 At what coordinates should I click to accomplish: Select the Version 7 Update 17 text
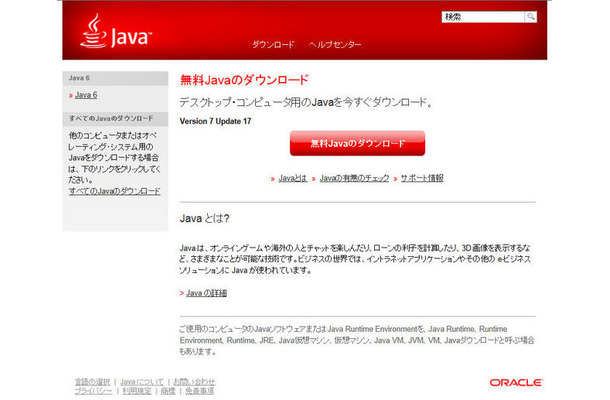215,121
